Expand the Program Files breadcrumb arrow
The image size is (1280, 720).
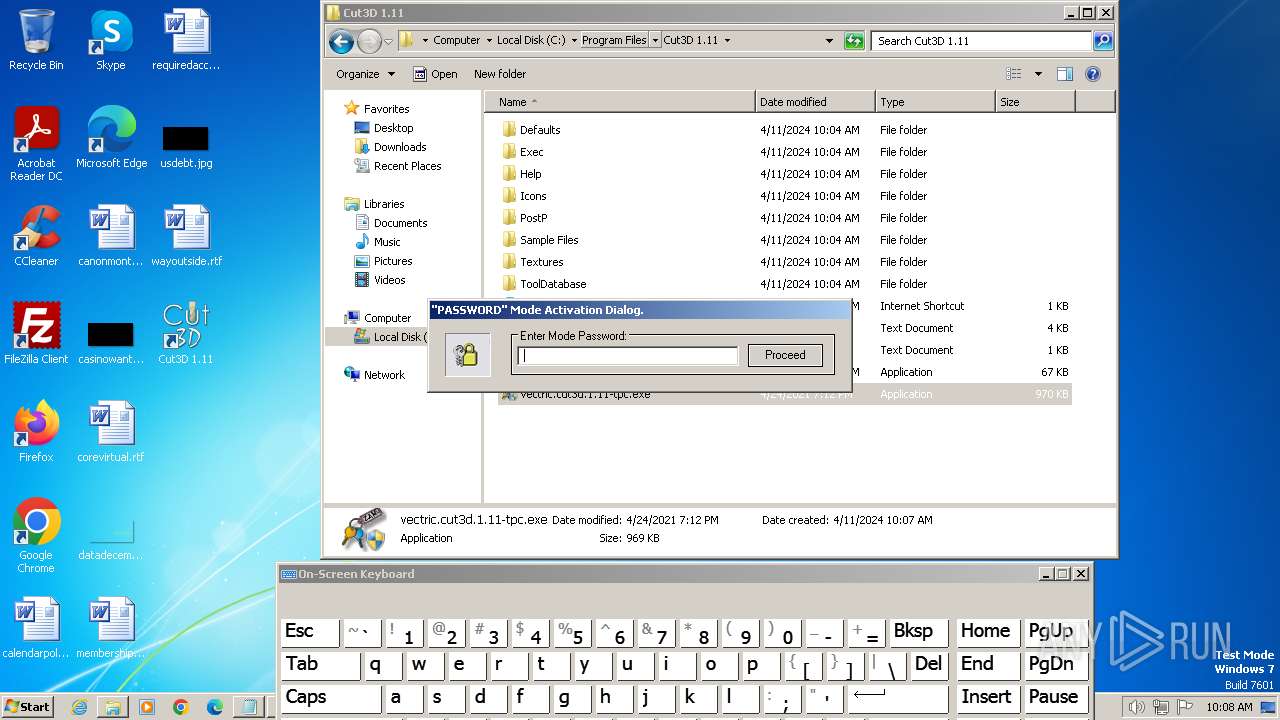(x=655, y=41)
